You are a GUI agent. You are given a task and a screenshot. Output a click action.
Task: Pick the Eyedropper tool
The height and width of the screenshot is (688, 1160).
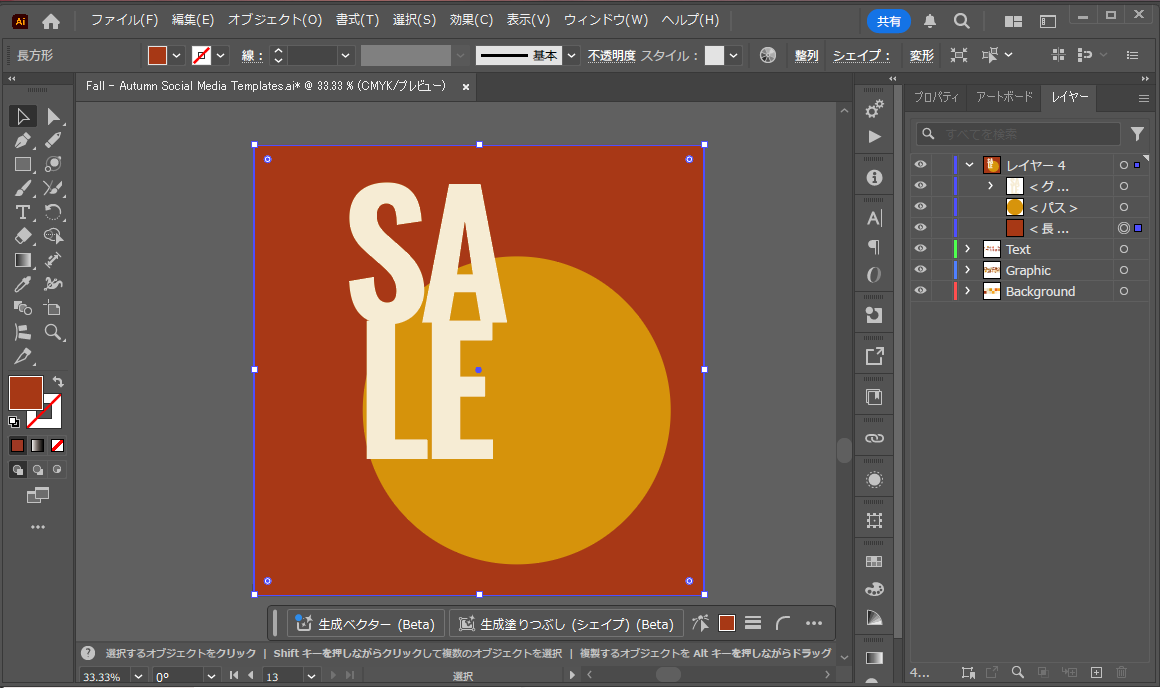click(23, 284)
